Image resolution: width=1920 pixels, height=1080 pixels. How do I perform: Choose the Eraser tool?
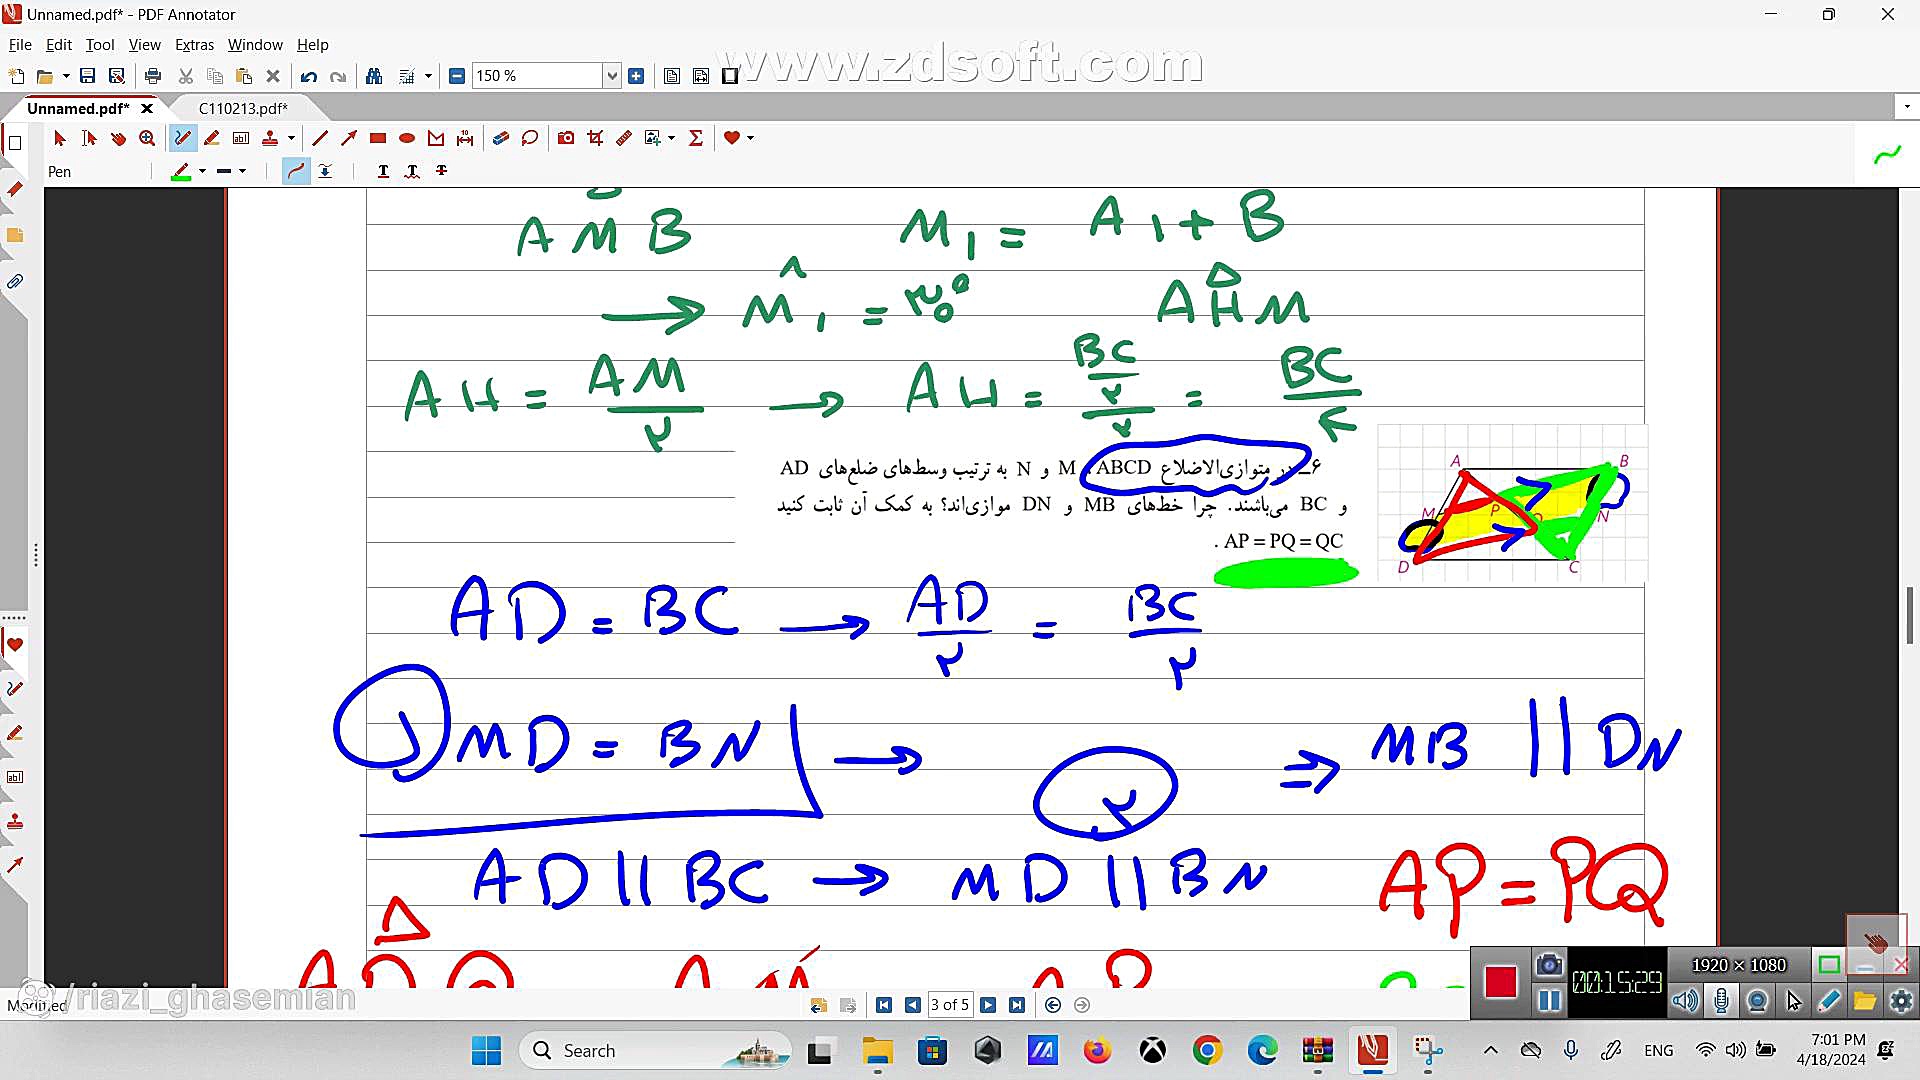point(501,138)
